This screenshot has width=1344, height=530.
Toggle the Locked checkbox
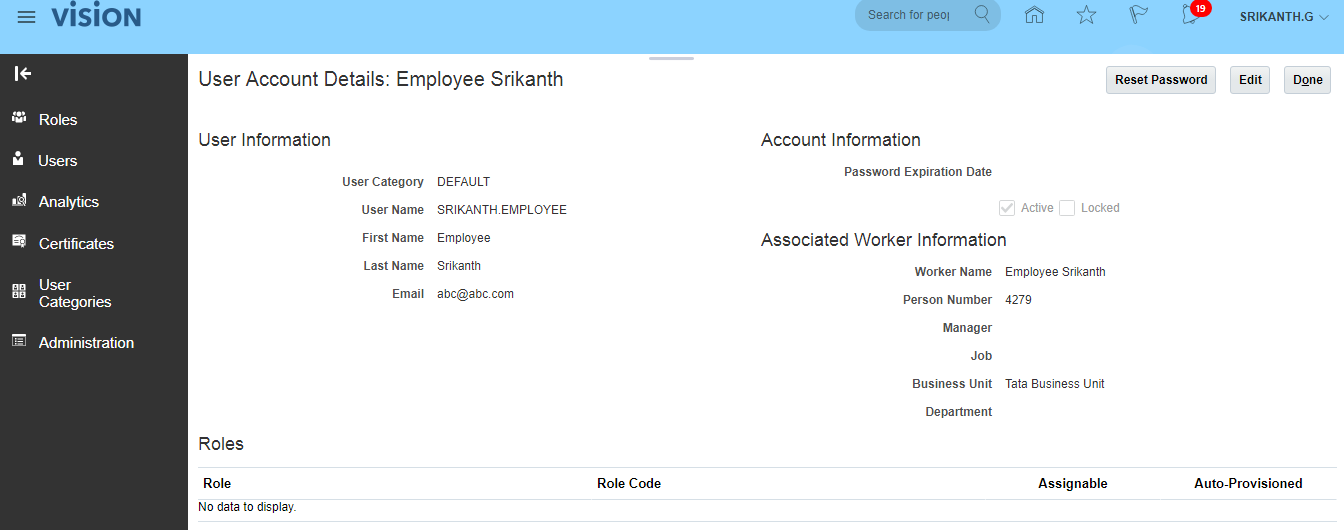pyautogui.click(x=1067, y=208)
